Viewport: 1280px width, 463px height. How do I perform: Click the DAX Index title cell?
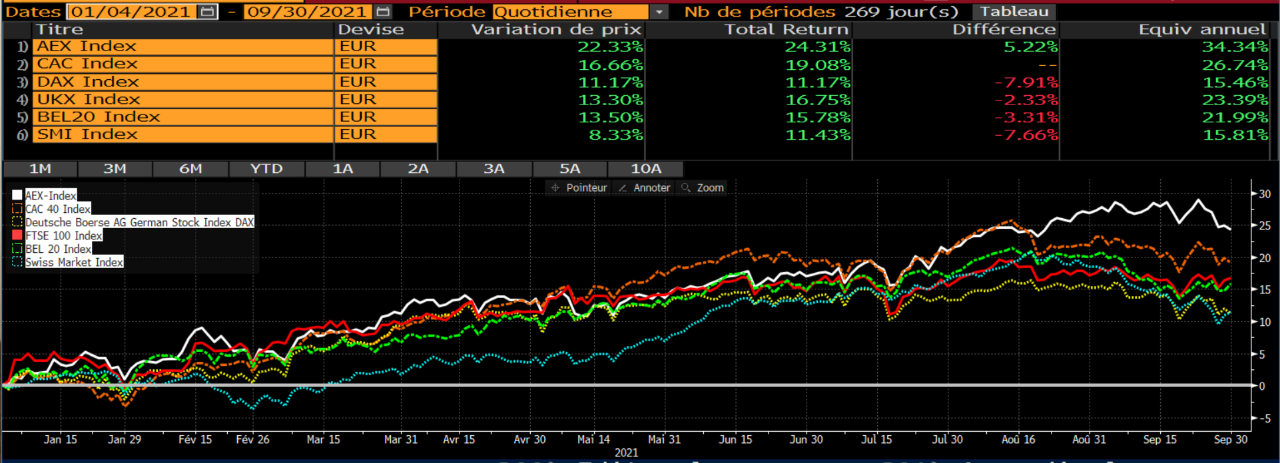[184, 82]
